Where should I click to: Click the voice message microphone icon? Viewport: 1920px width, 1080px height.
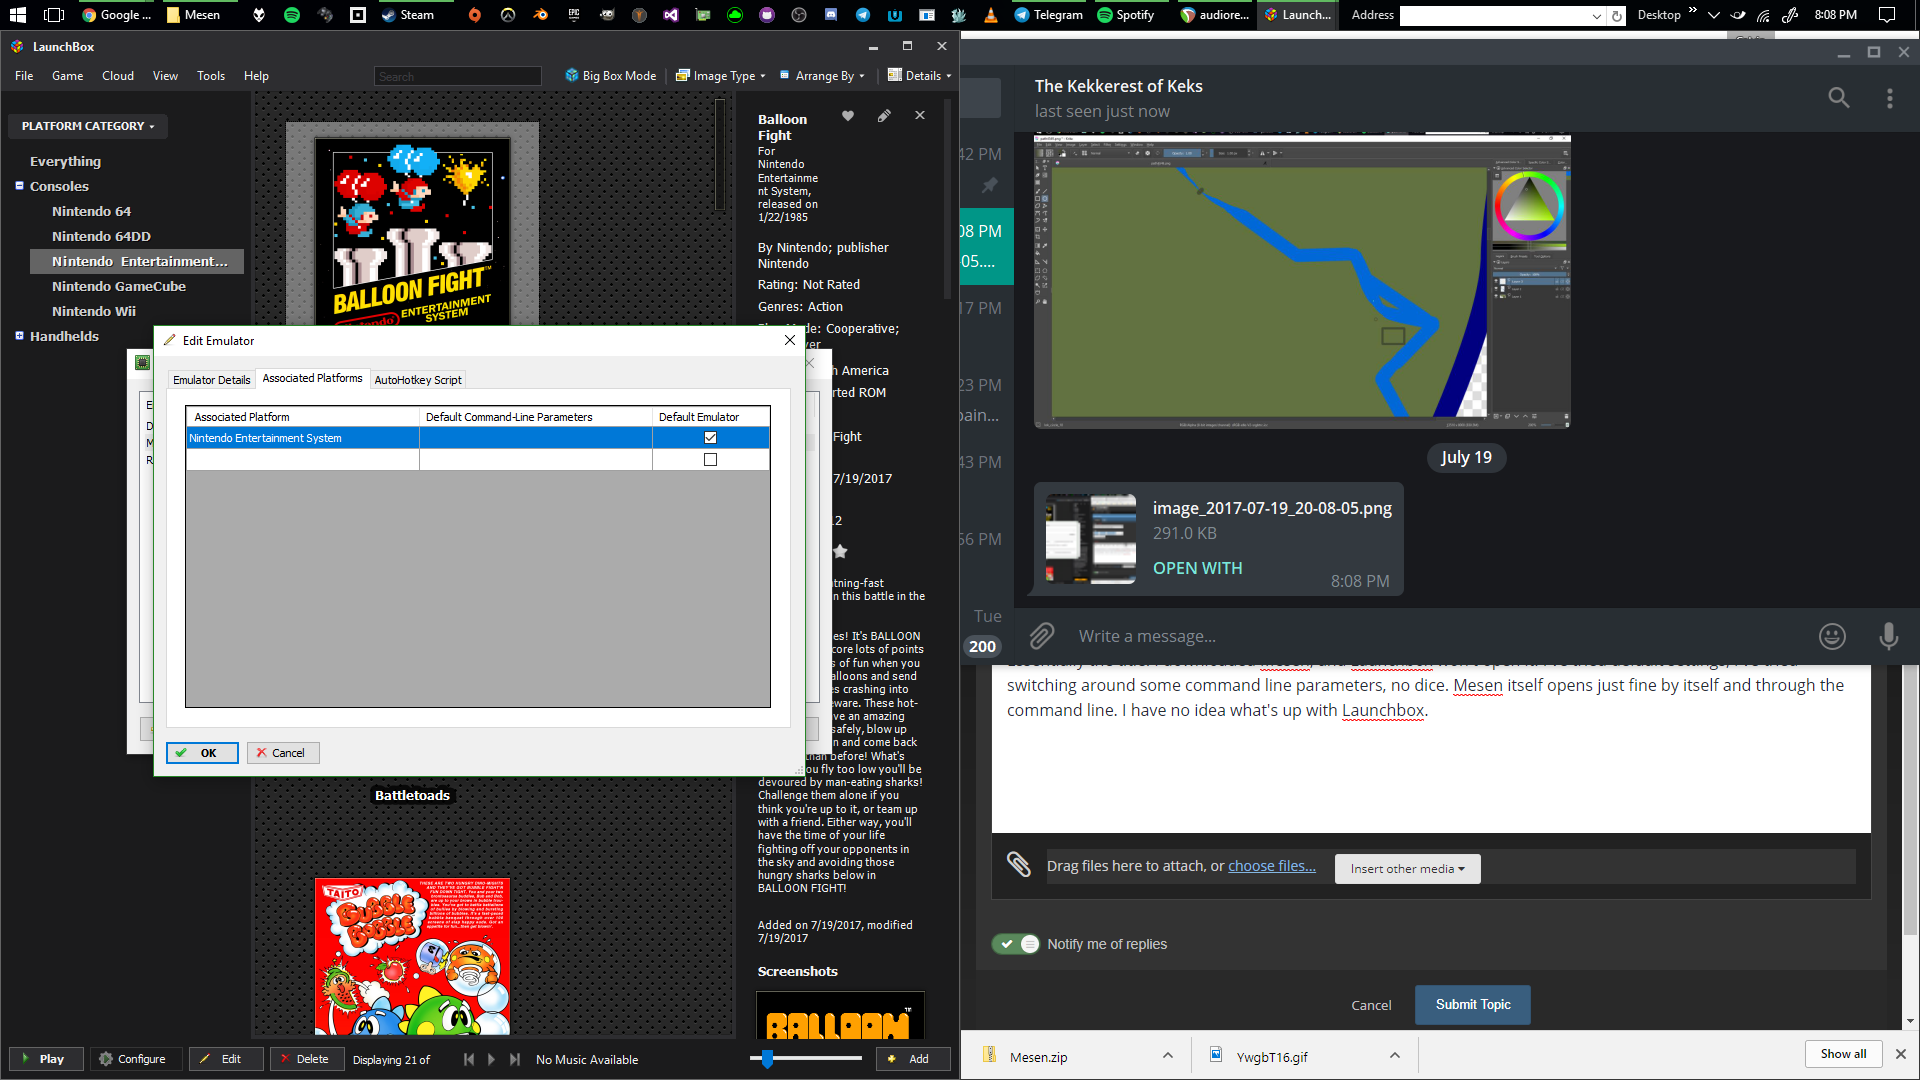[1888, 636]
